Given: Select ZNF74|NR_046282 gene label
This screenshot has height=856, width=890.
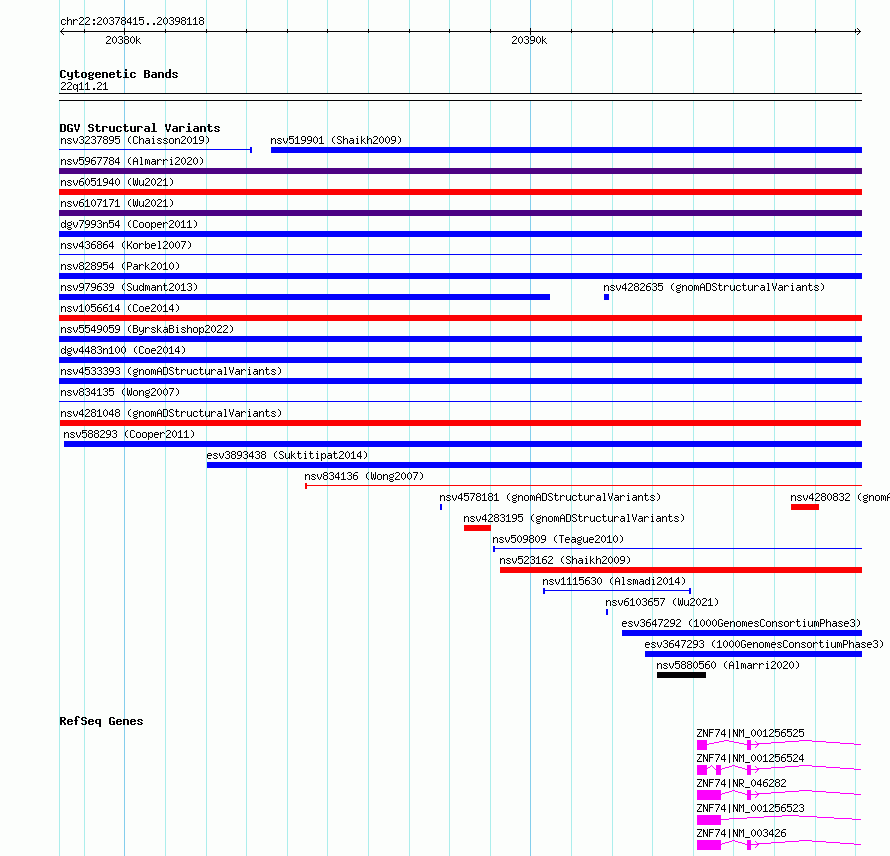Looking at the screenshot, I should point(741,783).
